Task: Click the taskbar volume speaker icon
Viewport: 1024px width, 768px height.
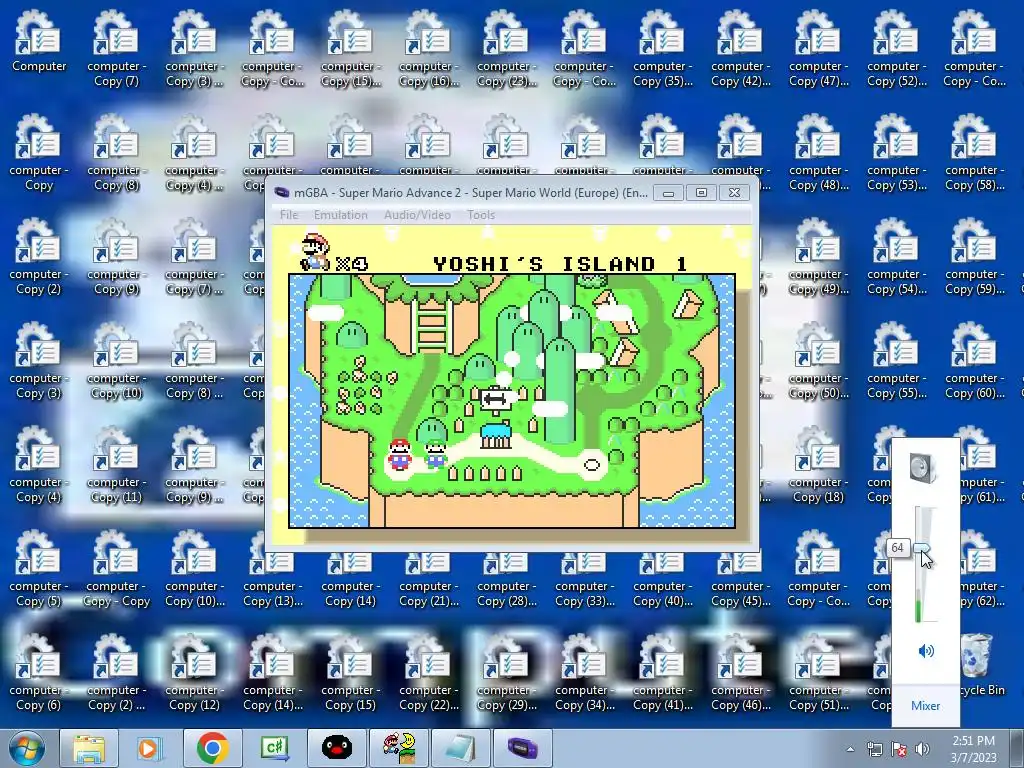Action: tap(922, 749)
